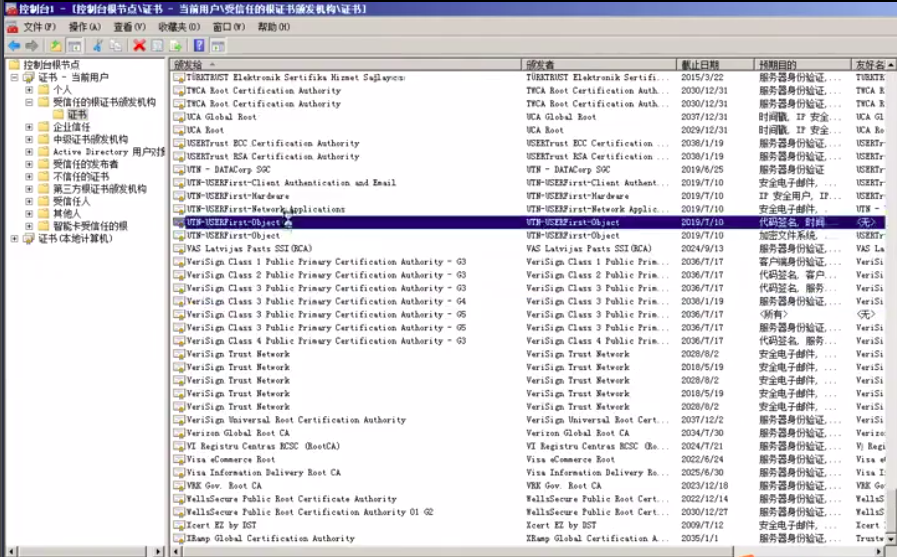Screen dimensions: 897x557
Task: Open the 文件(F) menu
Action: click(x=39, y=27)
